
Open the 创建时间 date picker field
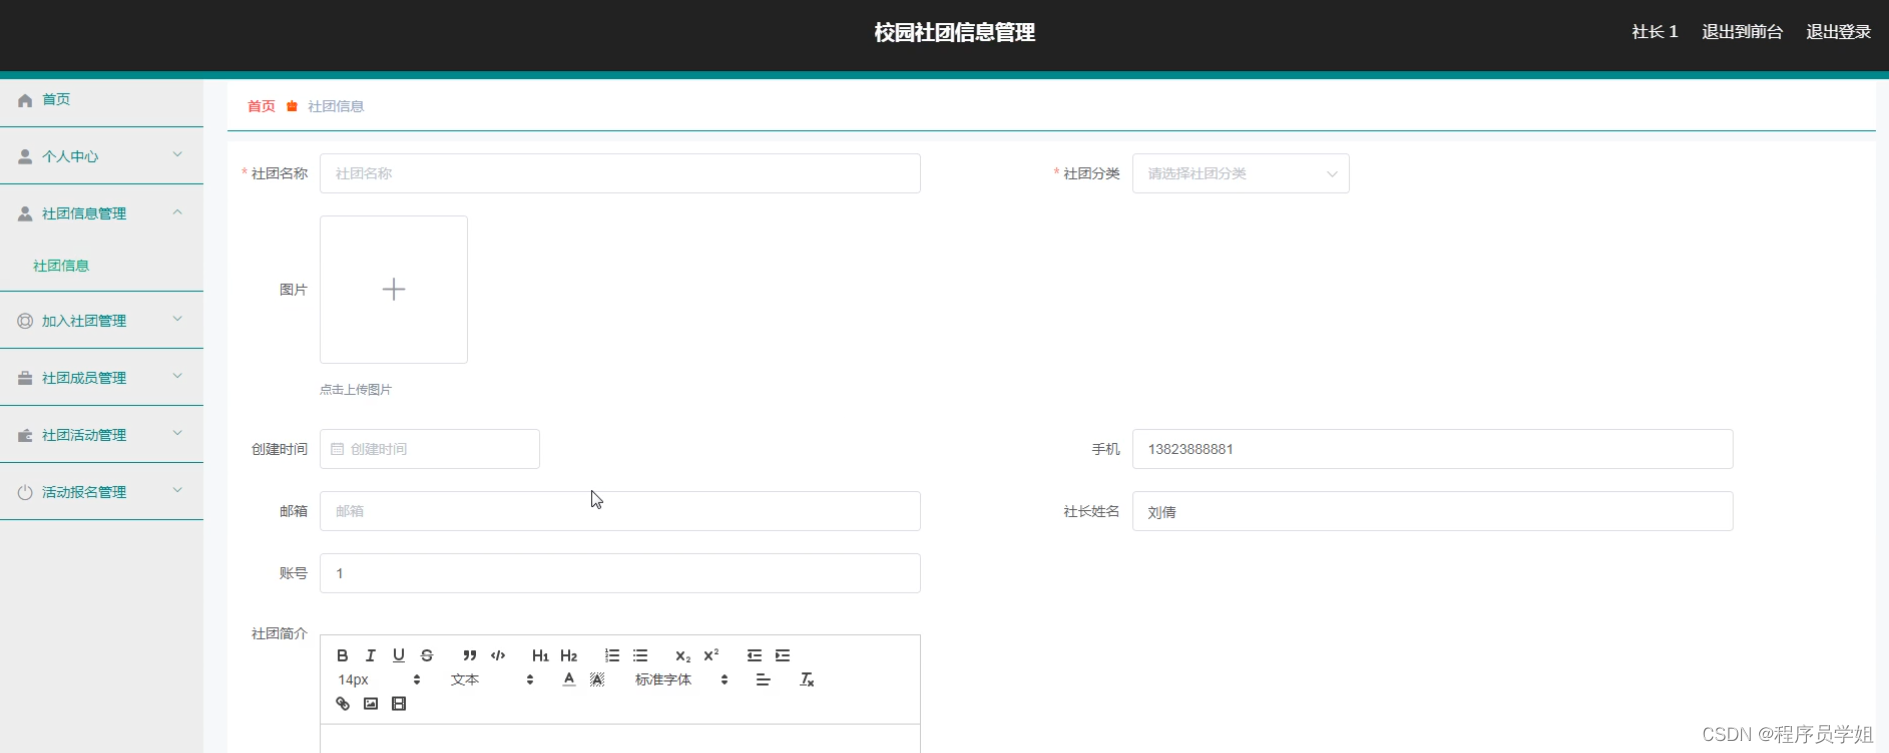[430, 449]
